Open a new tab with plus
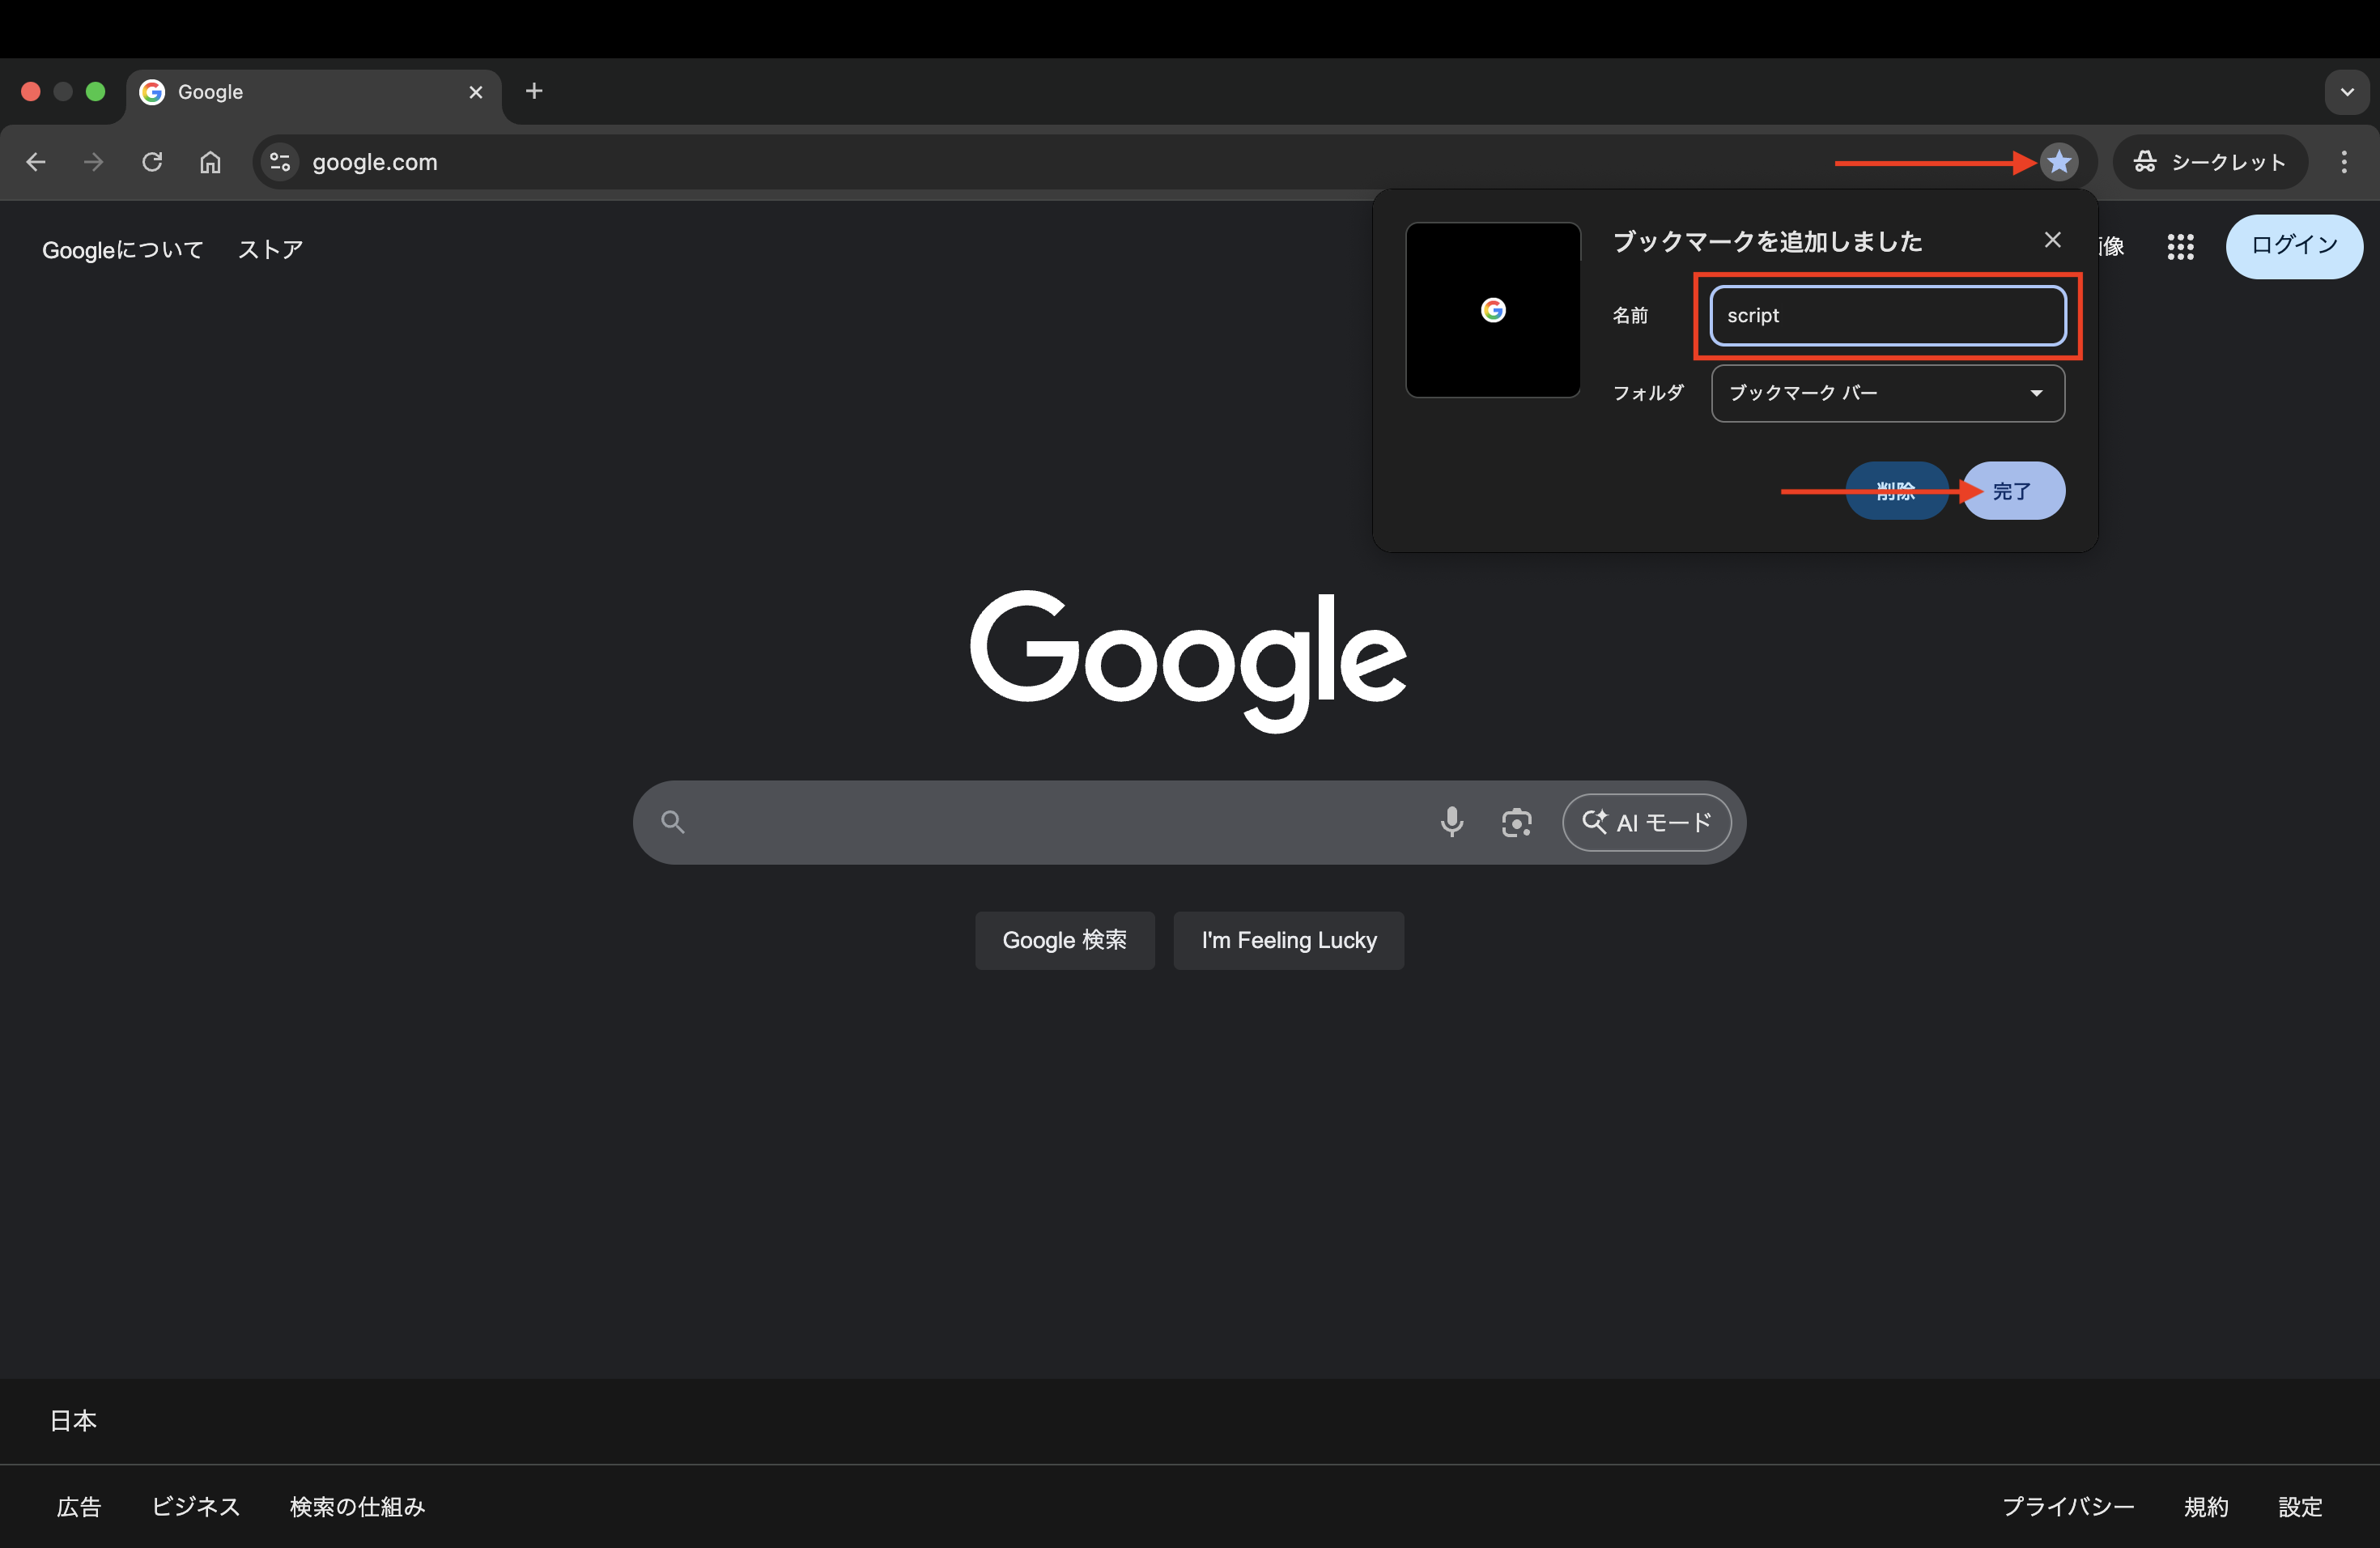The image size is (2380, 1548). point(534,91)
